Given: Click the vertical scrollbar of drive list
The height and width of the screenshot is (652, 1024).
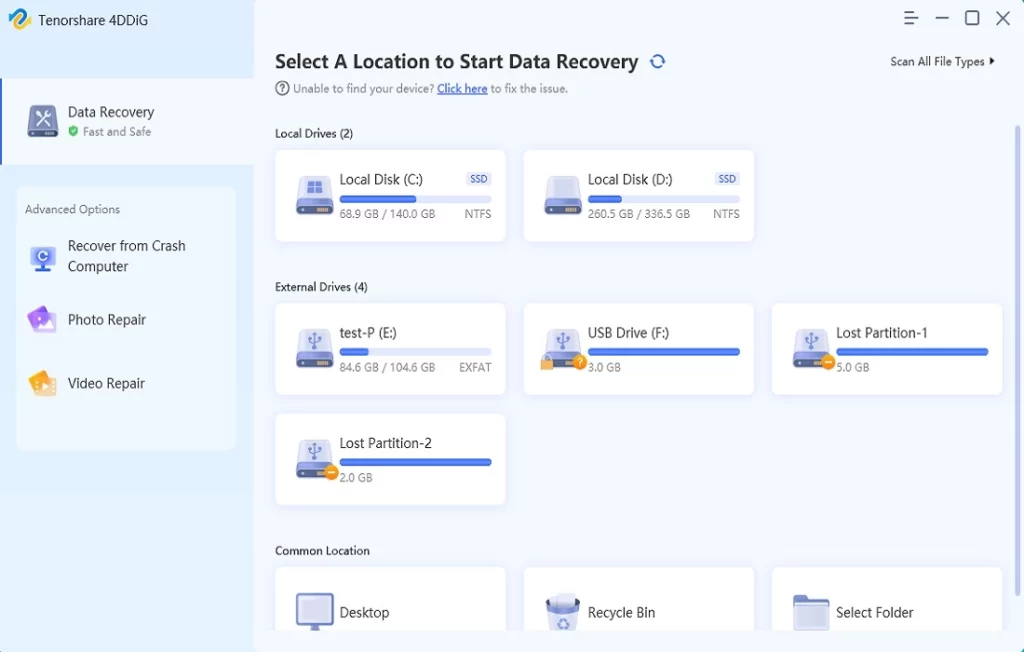Looking at the screenshot, I should 1017,361.
